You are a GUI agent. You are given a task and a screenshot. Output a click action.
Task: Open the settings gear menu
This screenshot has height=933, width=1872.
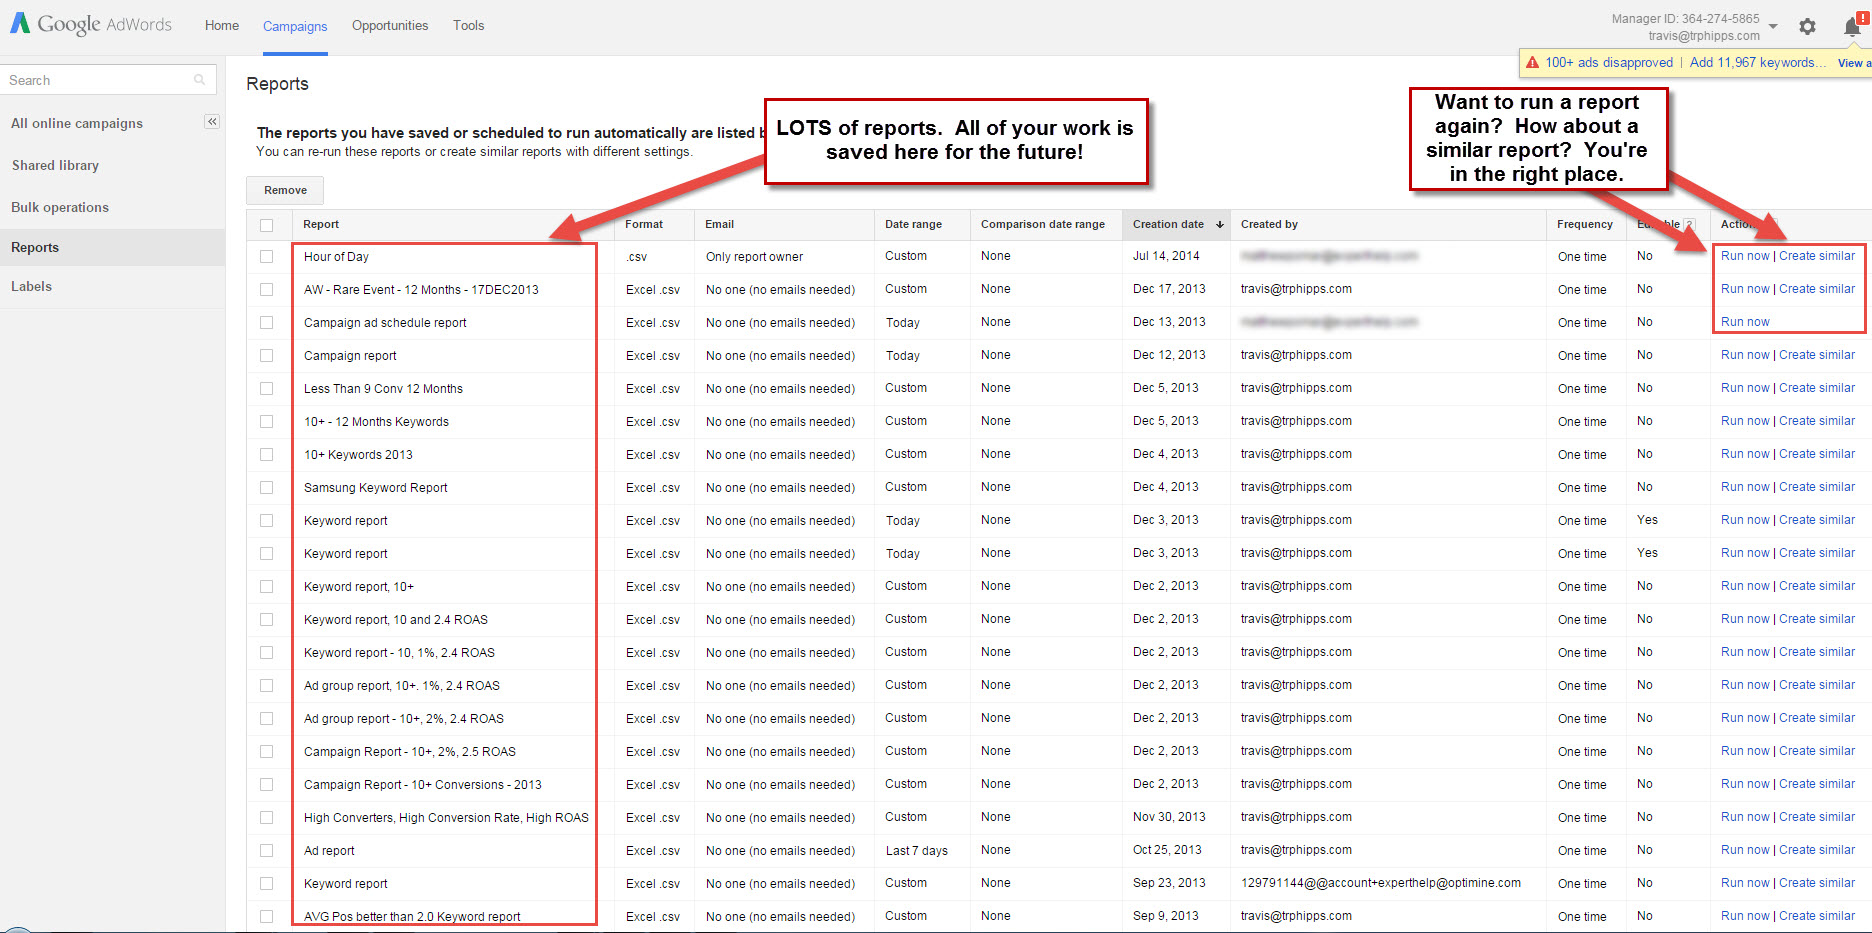coord(1807,27)
